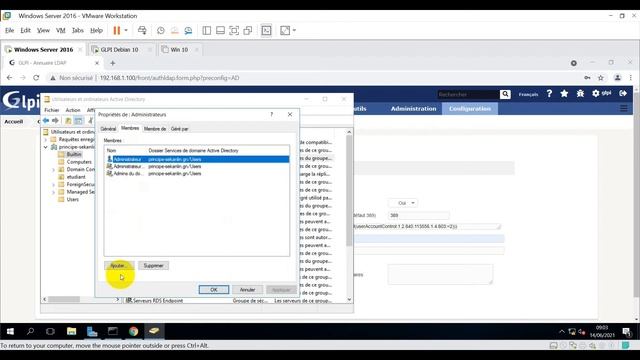Switch to the Général tab in properties
Screen dimensions: 640x360
(x=108, y=129)
